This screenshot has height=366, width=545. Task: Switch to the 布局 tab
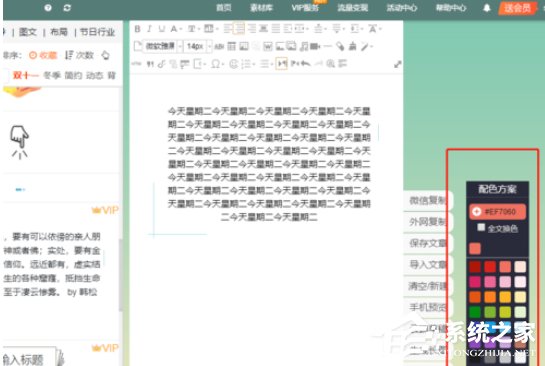59,32
